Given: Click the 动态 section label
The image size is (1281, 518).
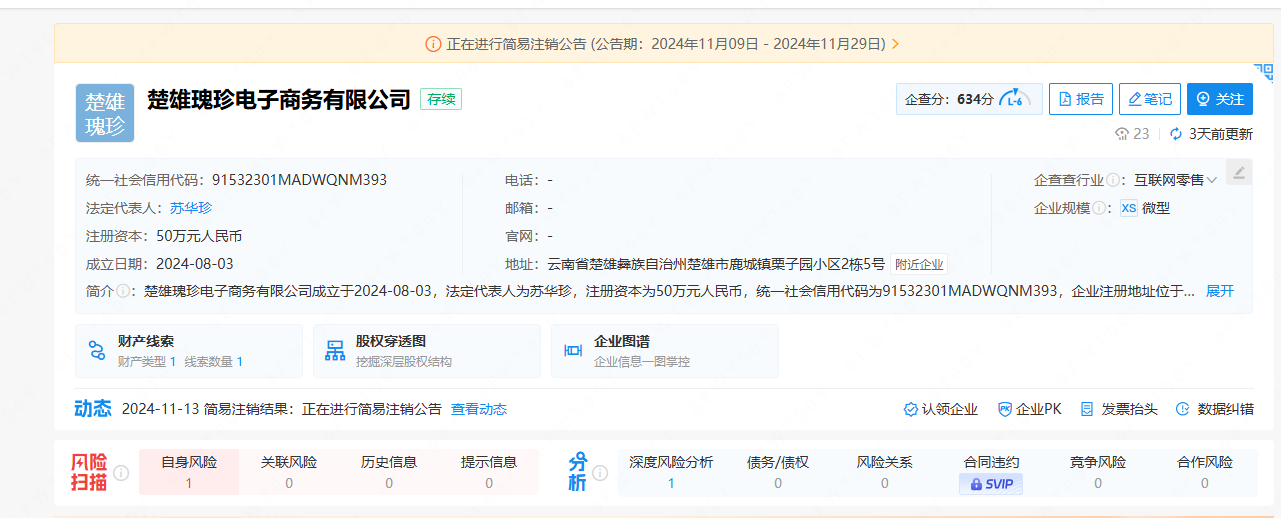Looking at the screenshot, I should (93, 409).
